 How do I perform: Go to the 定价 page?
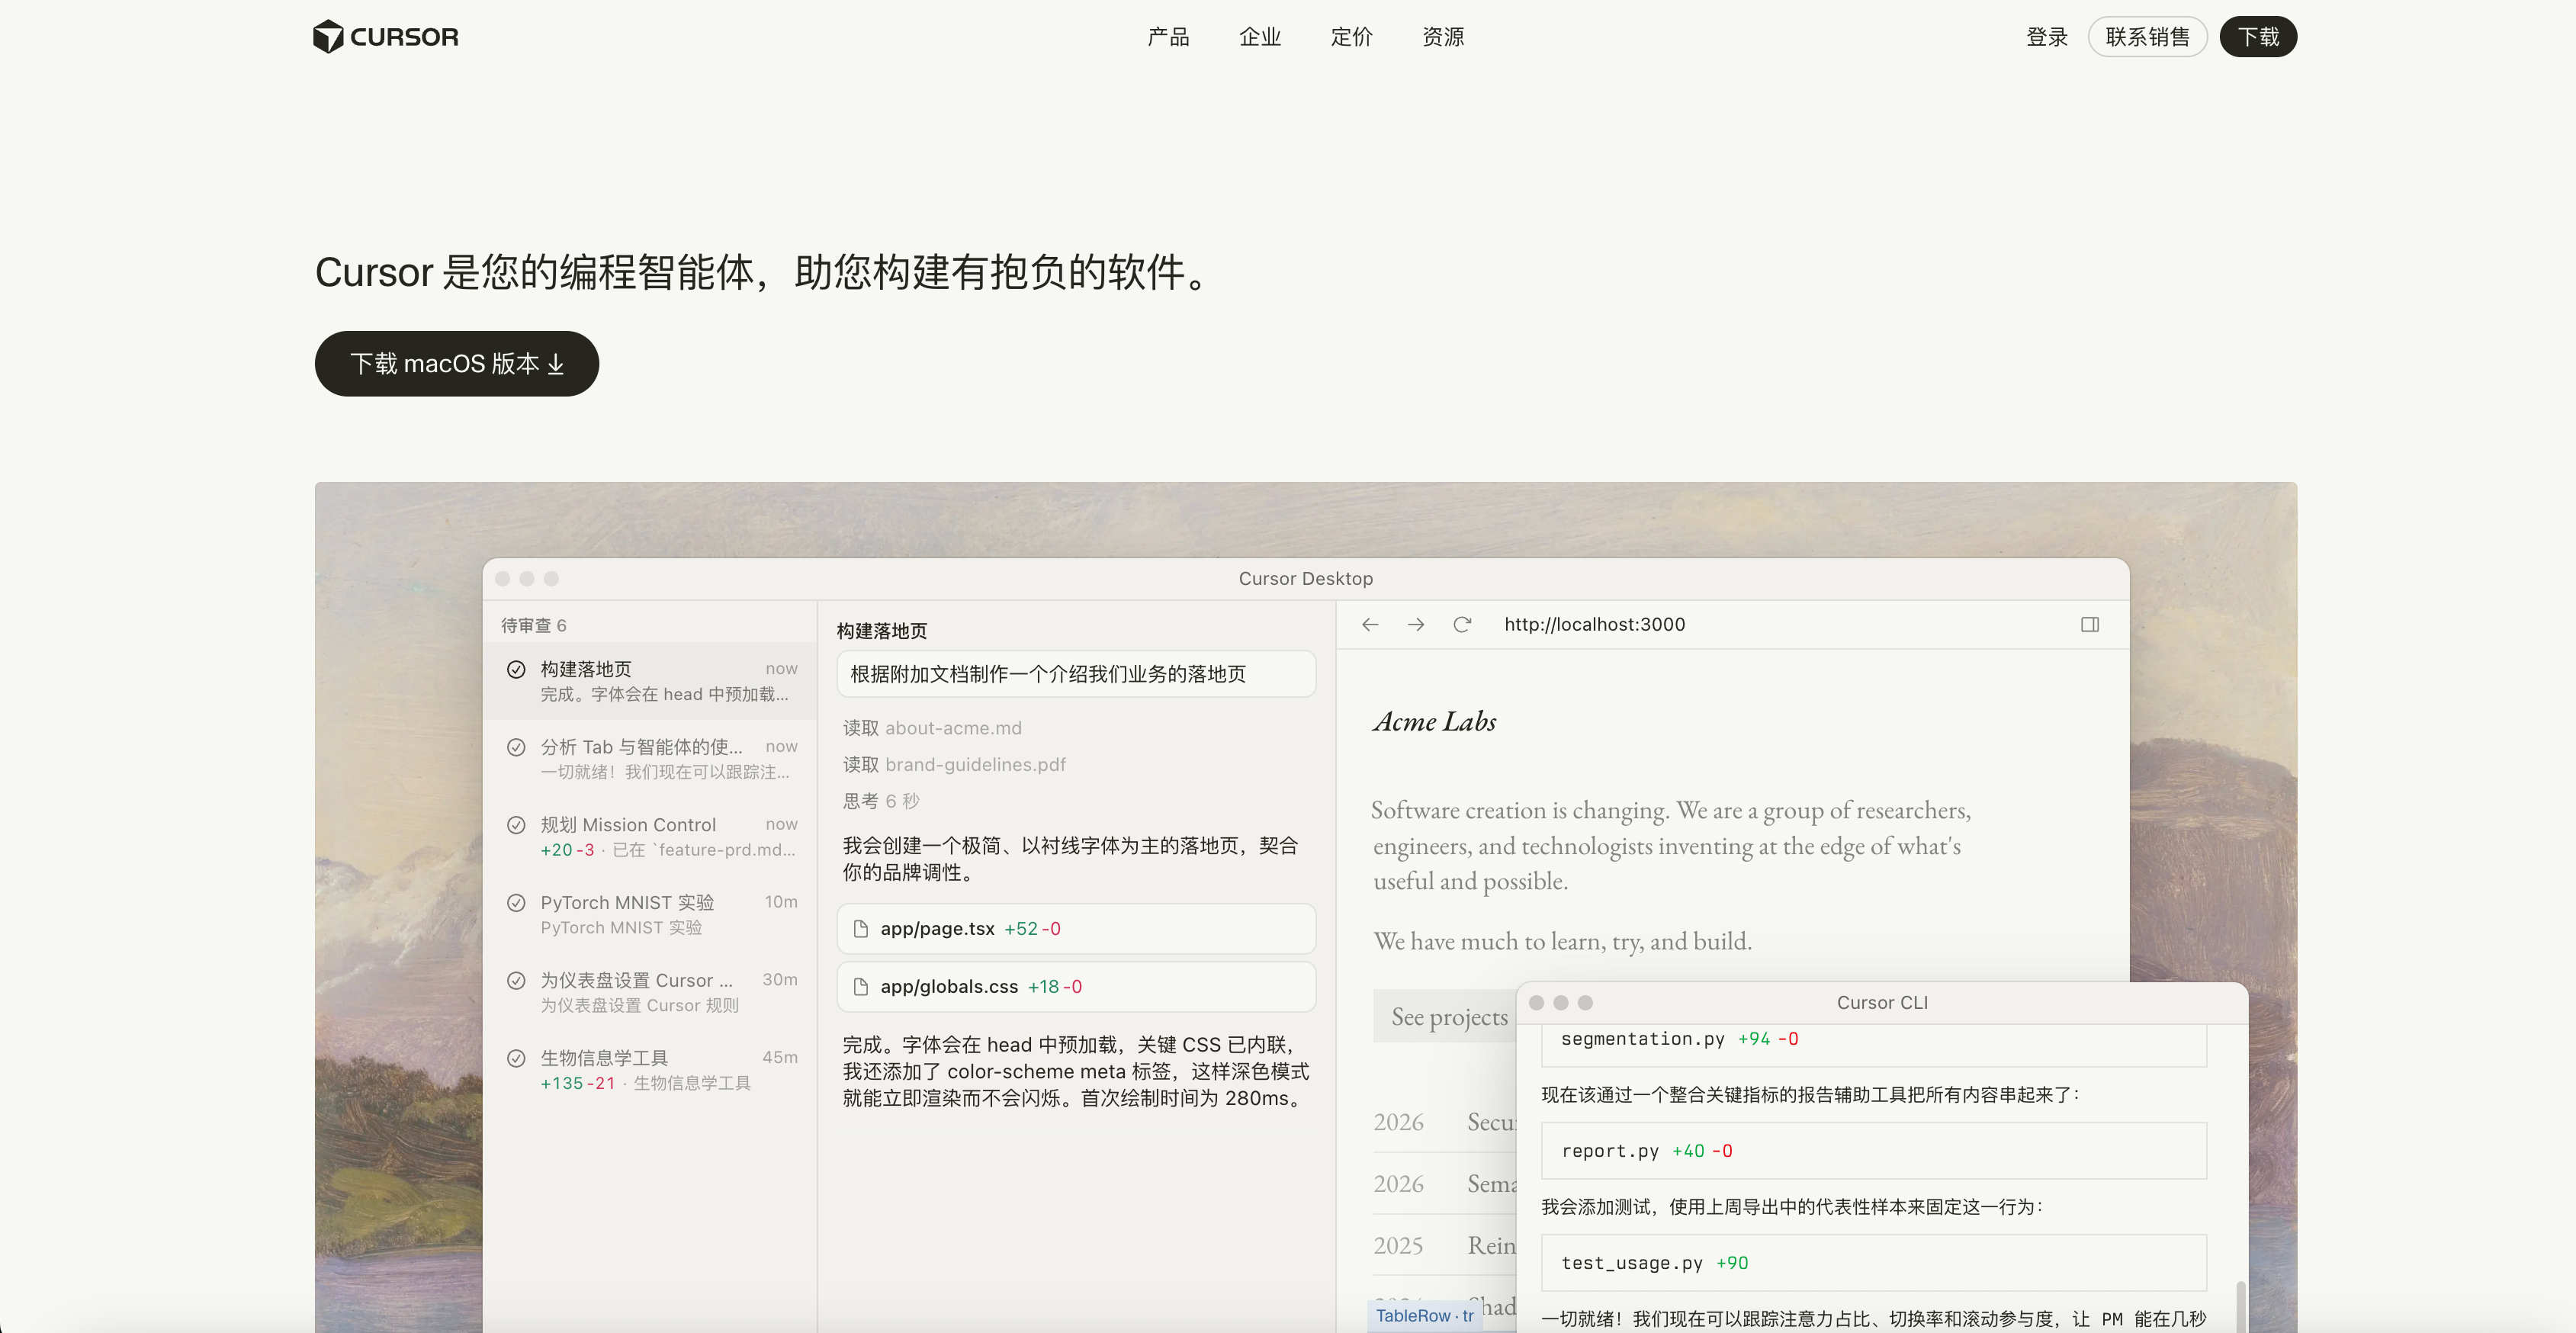(x=1352, y=37)
